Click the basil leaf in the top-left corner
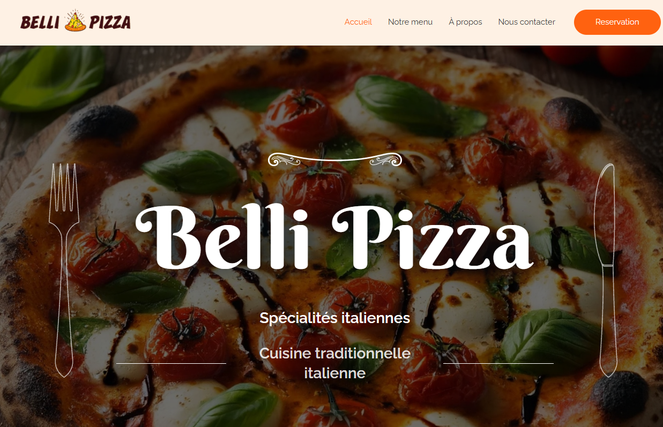 tap(51, 78)
